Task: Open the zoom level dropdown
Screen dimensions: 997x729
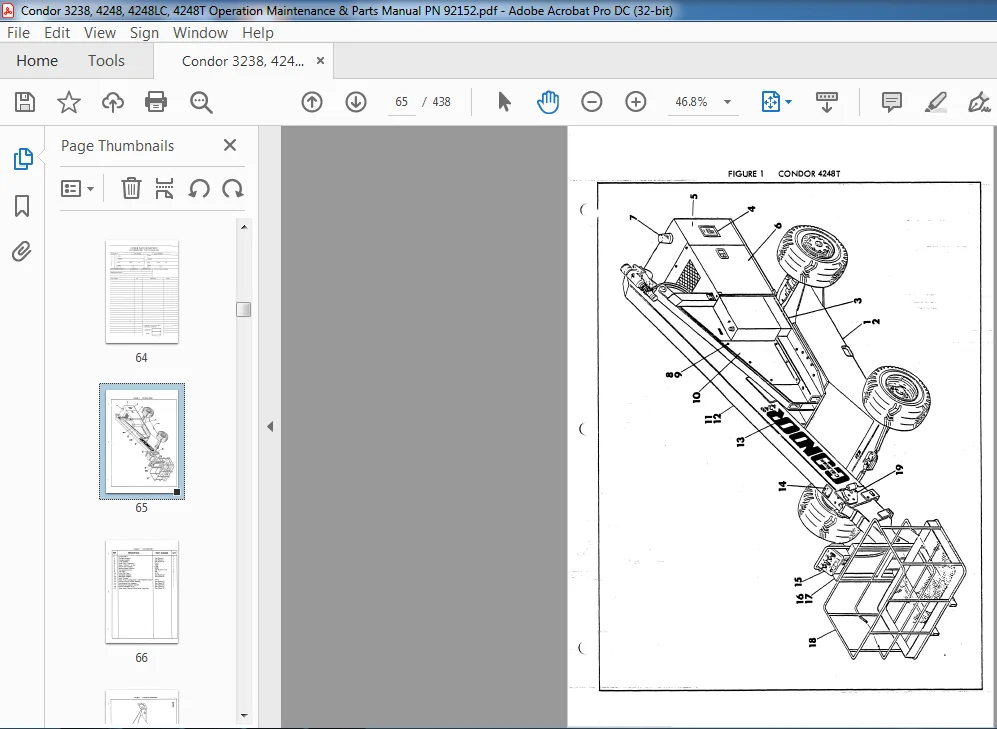Action: (x=727, y=102)
